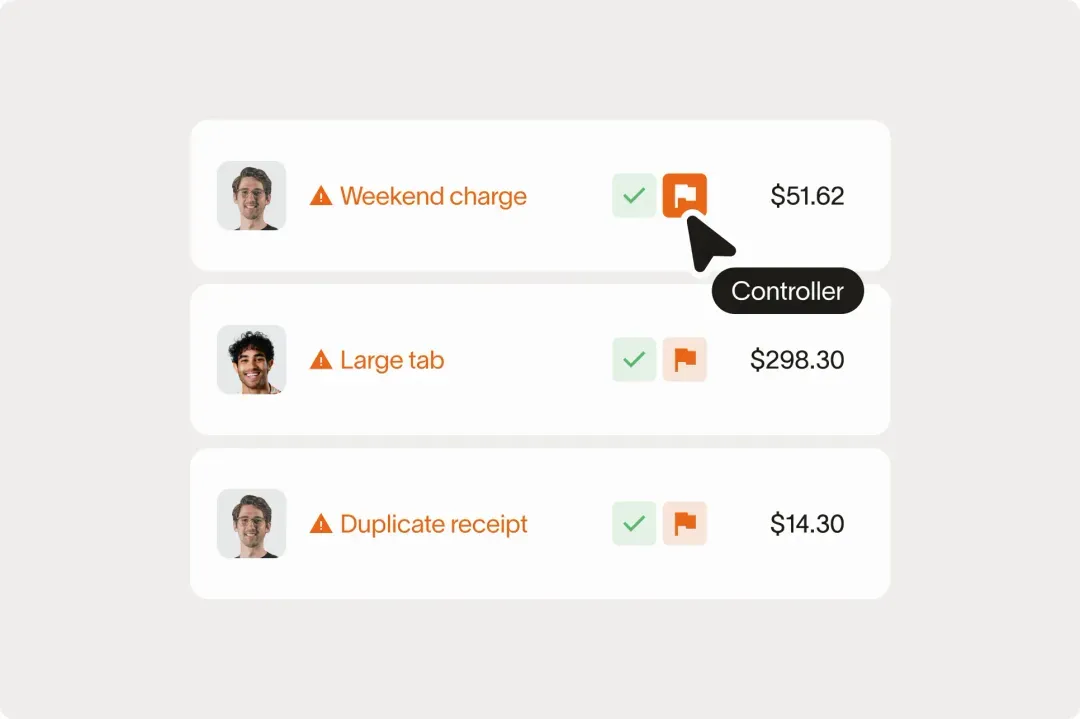Approve the Duplicate receipt checkmark
The width and height of the screenshot is (1080, 719).
(x=634, y=523)
